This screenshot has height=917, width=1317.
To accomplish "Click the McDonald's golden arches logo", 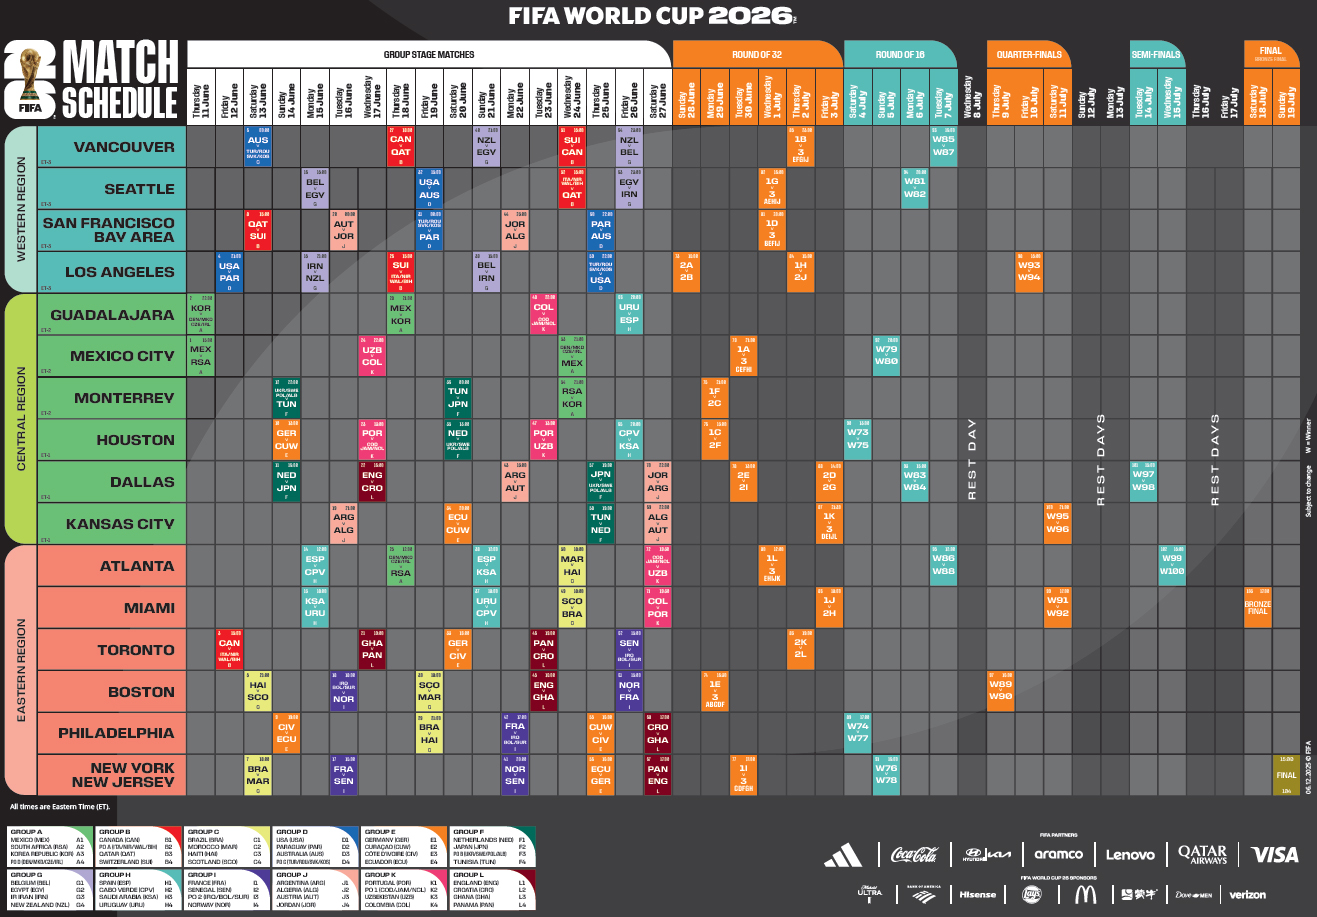I will 1084,894.
